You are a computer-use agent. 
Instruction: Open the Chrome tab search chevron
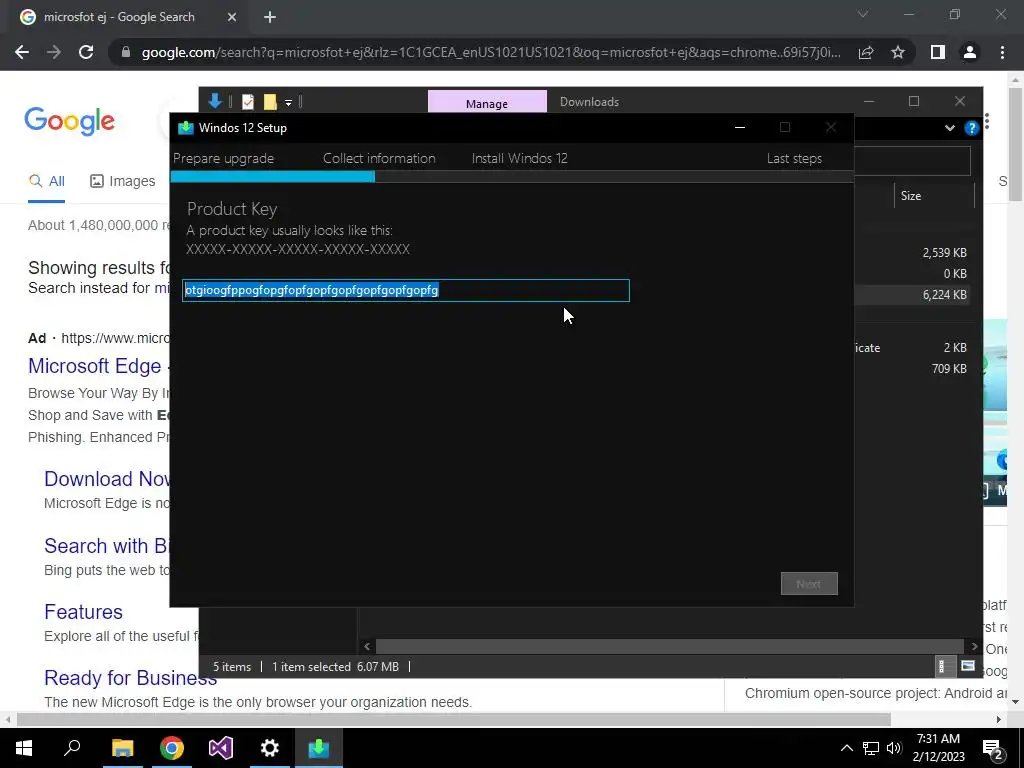tap(863, 14)
